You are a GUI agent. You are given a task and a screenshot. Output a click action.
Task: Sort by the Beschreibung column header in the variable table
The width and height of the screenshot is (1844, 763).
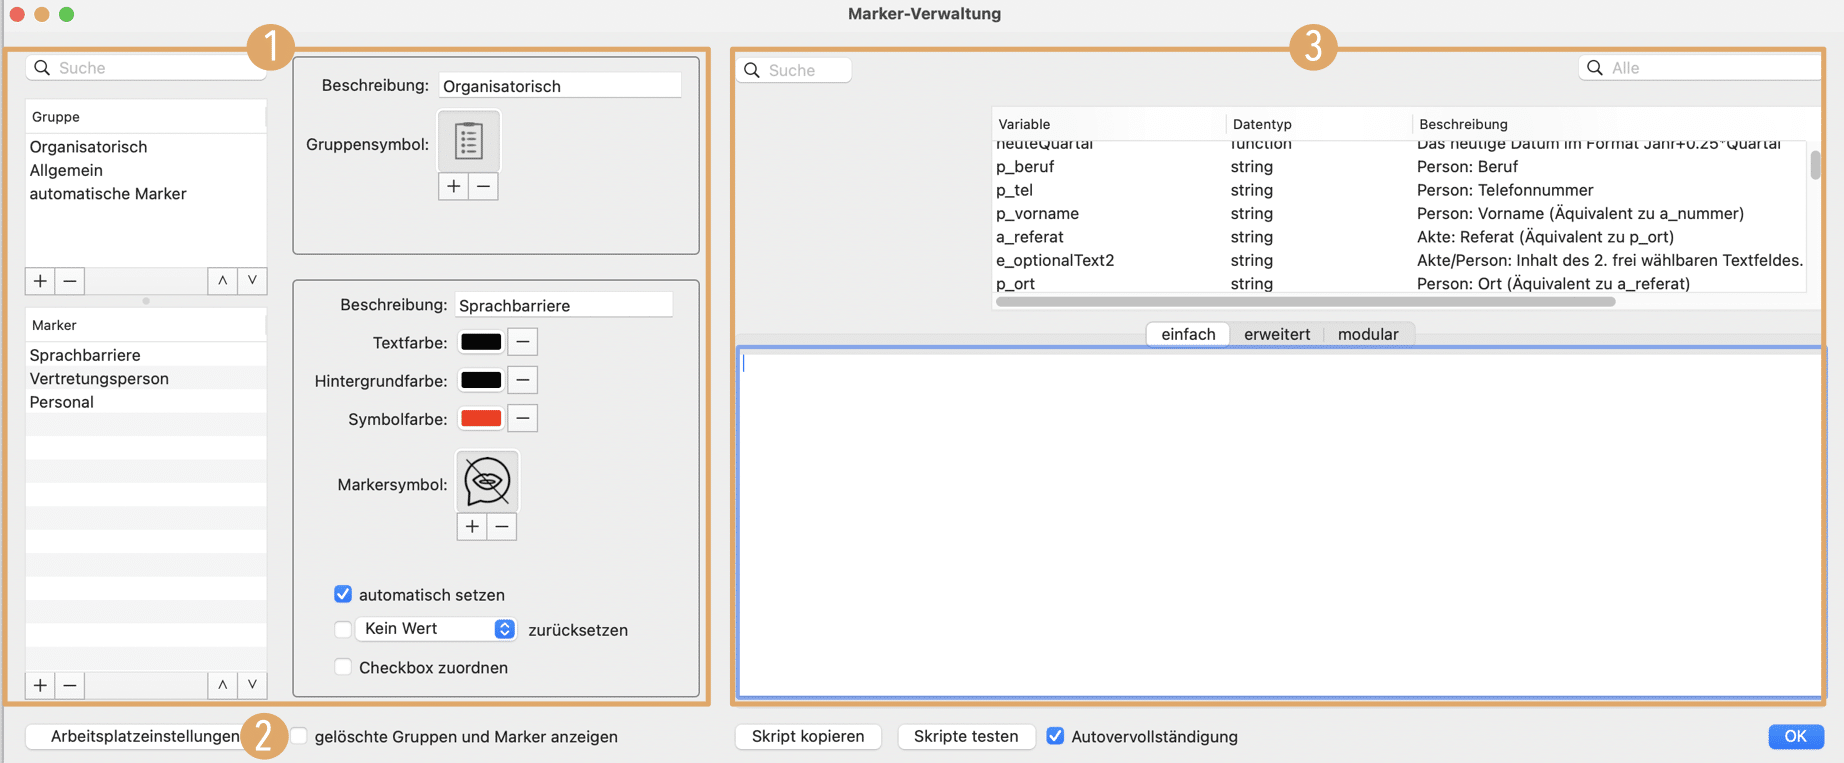[x=1615, y=124]
